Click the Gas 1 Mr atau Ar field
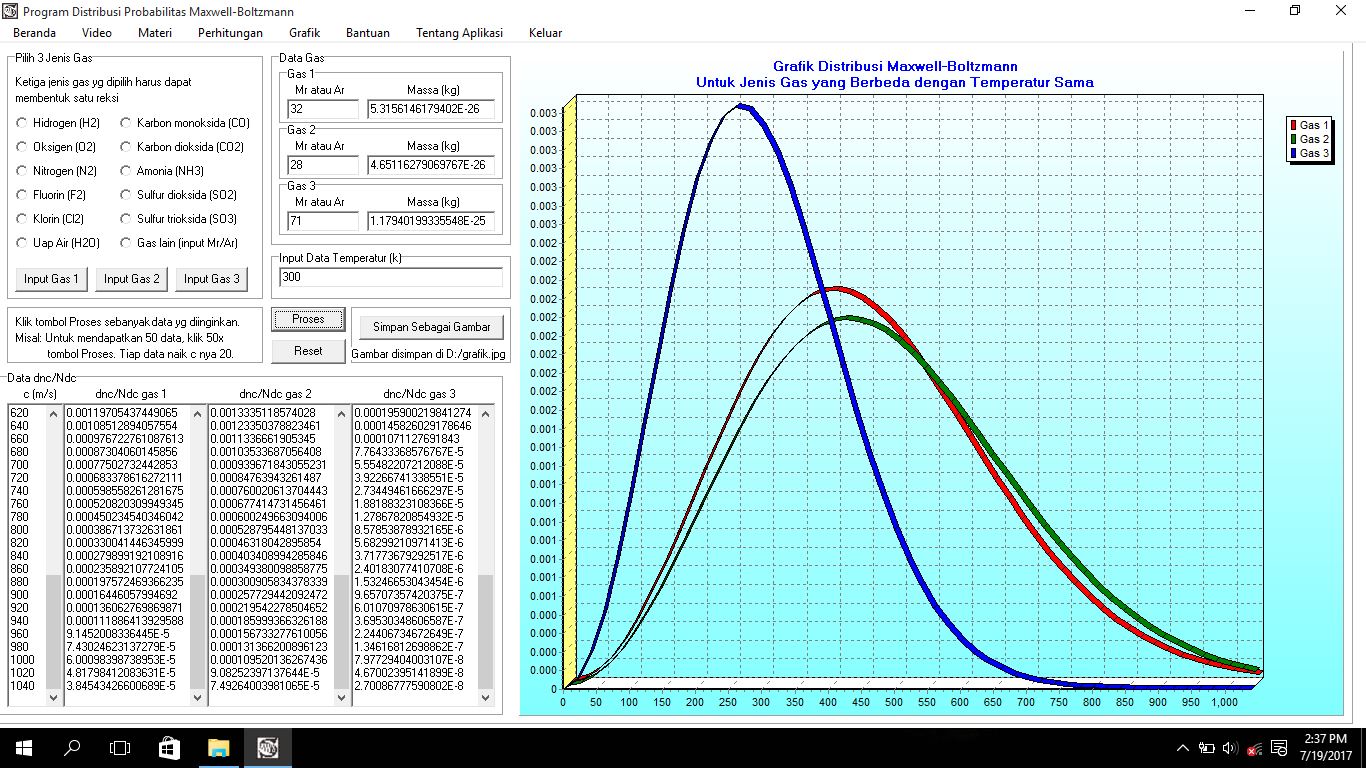 coord(322,109)
